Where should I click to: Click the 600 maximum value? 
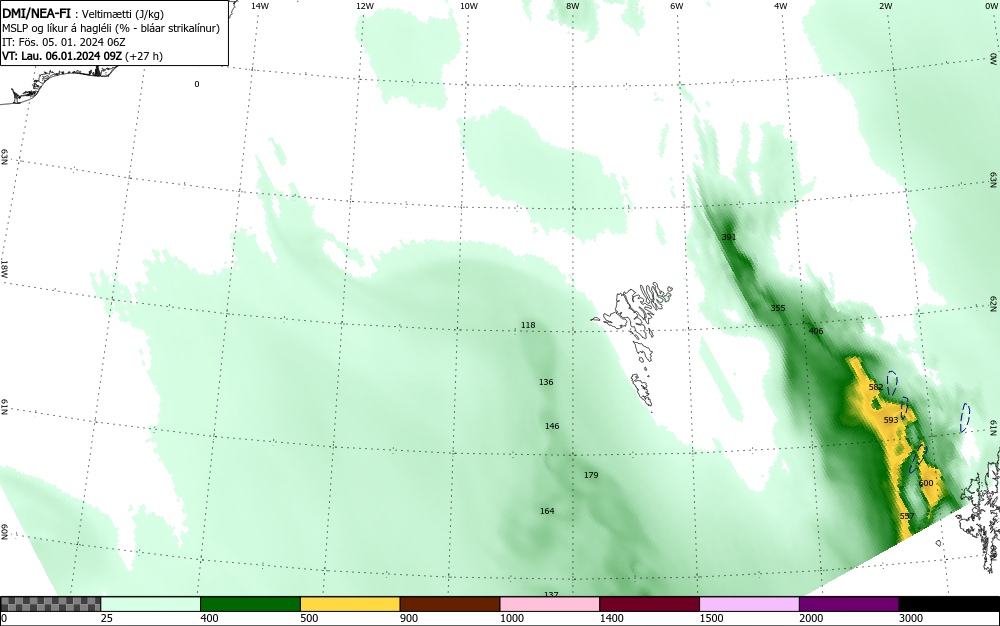pyautogui.click(x=926, y=483)
